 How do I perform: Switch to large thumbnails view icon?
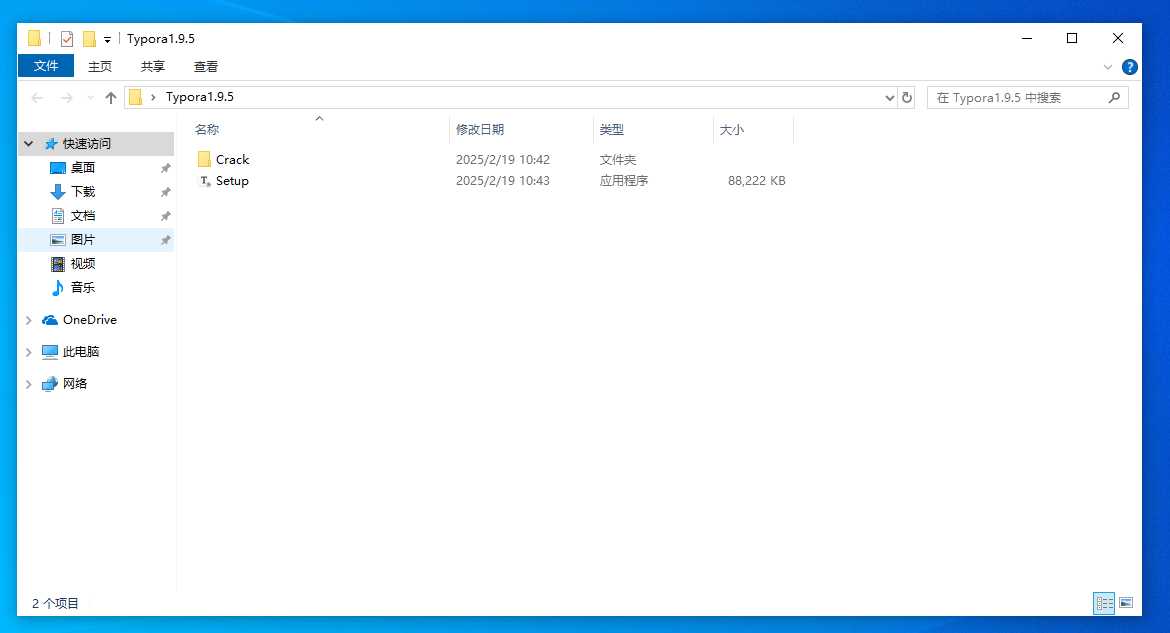(x=1126, y=603)
